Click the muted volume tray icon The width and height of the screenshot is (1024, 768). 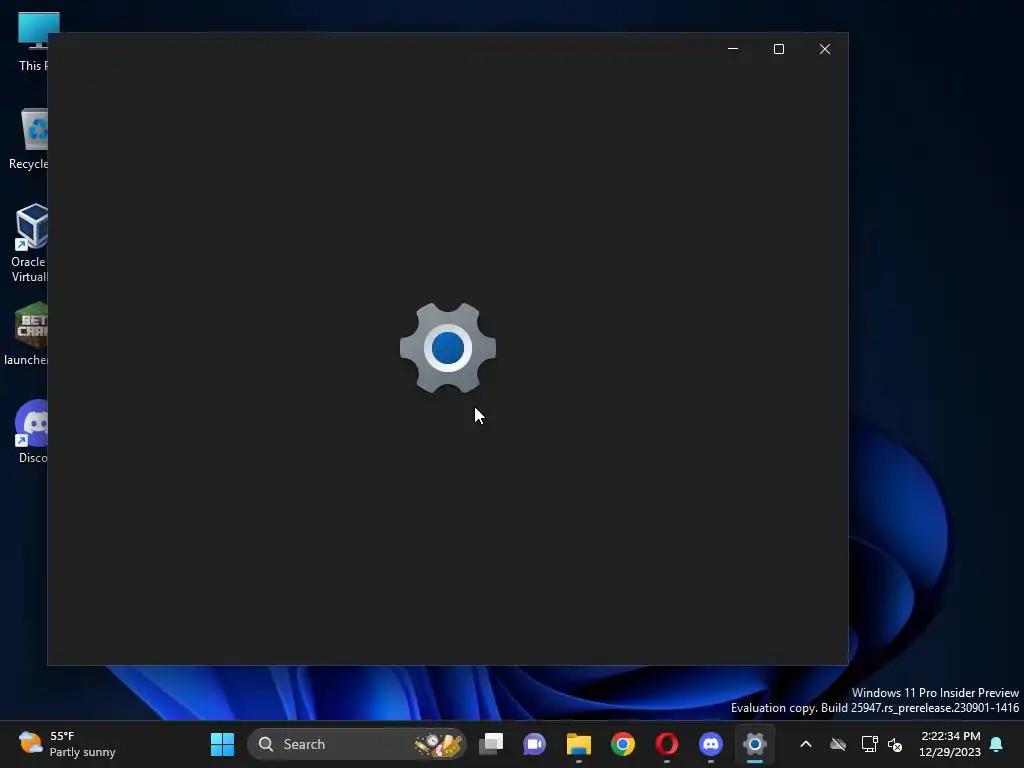coord(895,744)
